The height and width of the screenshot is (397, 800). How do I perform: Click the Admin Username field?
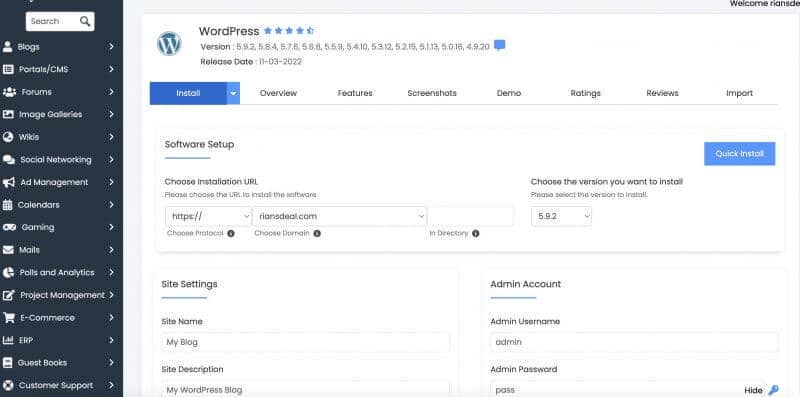click(x=634, y=342)
